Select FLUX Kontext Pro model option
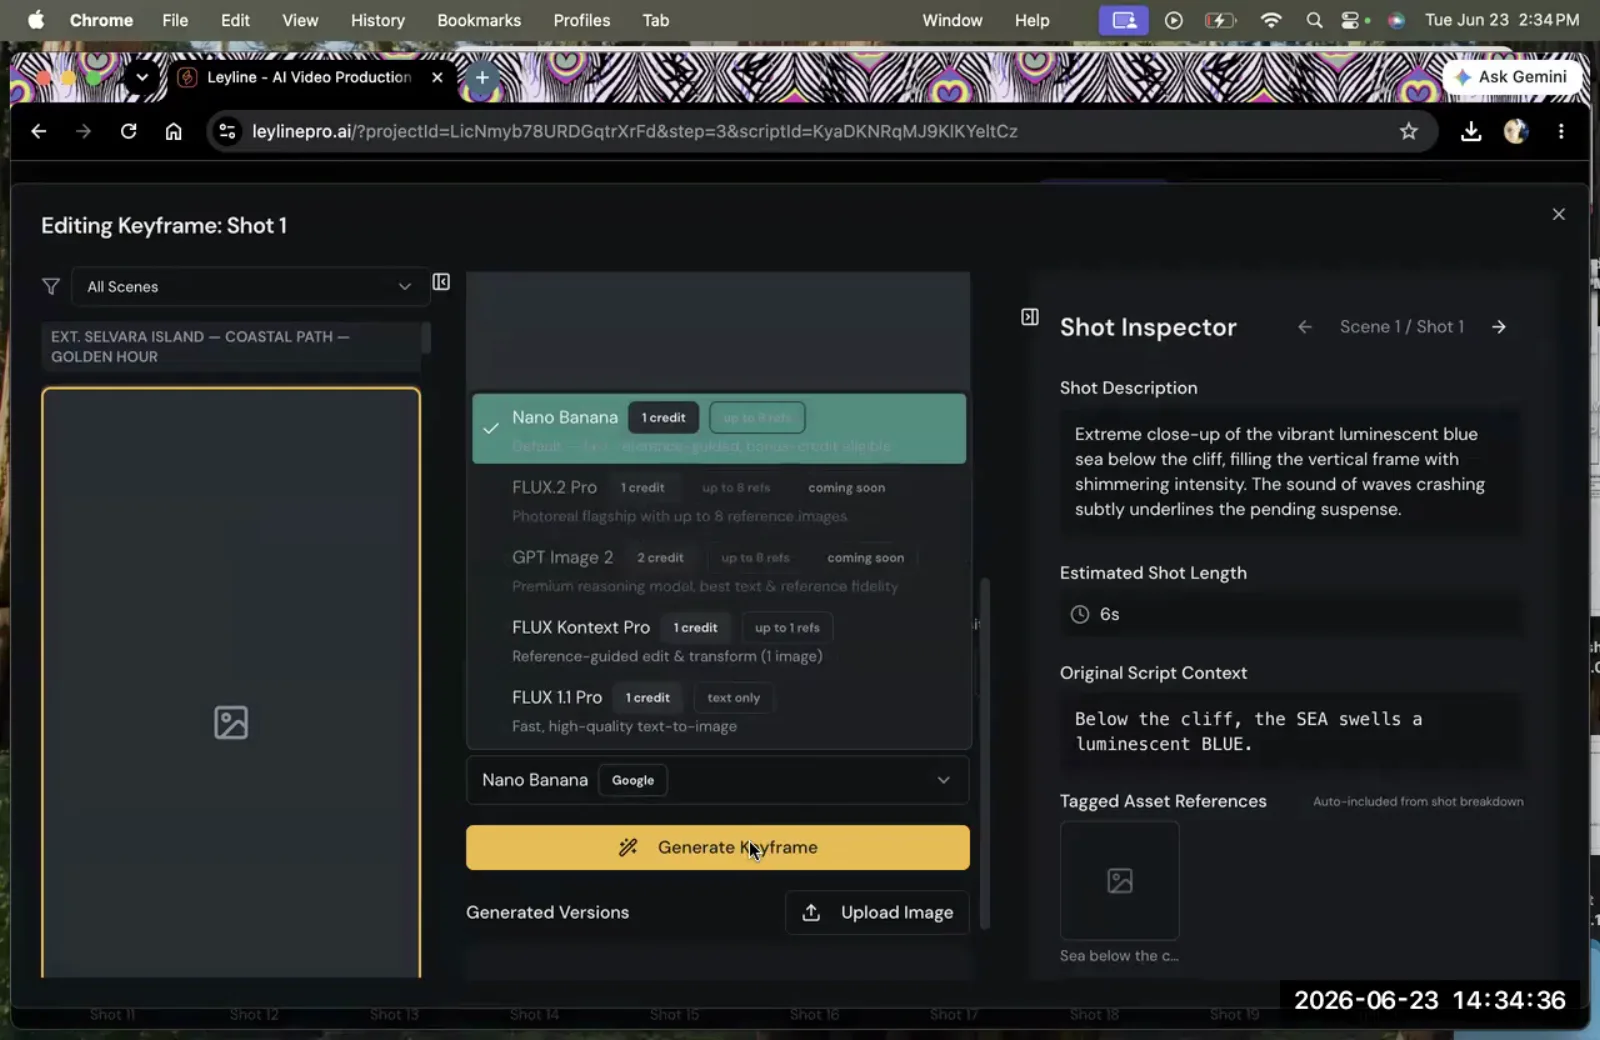The height and width of the screenshot is (1040, 1600). tap(719, 640)
